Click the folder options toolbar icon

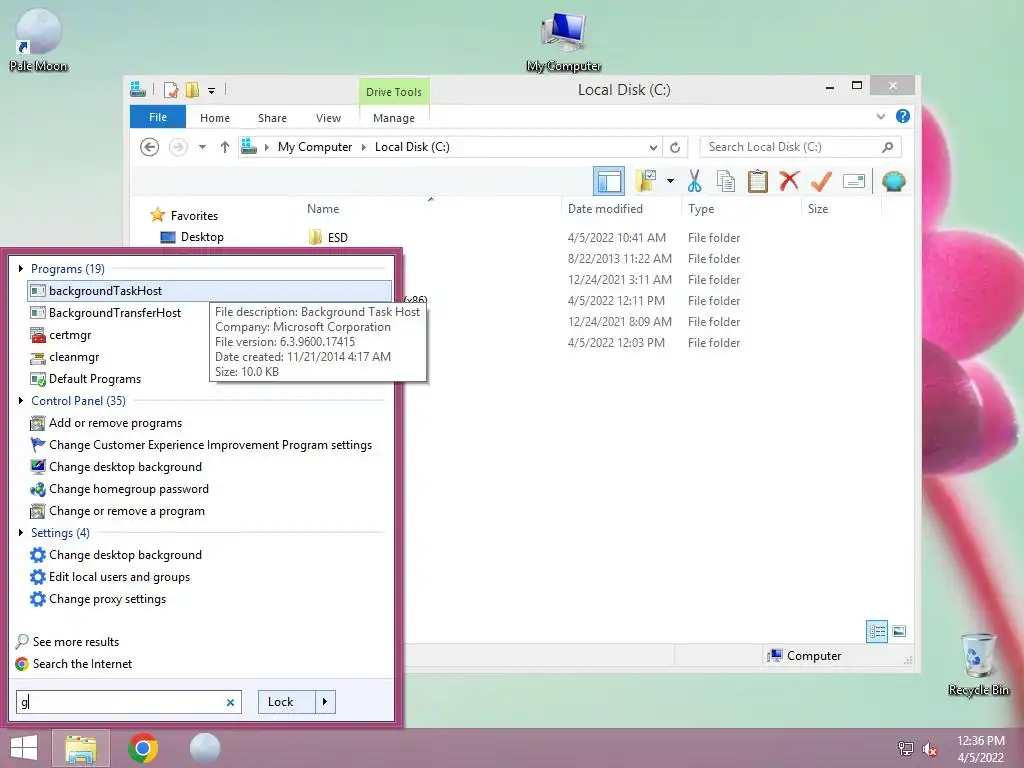click(x=646, y=181)
